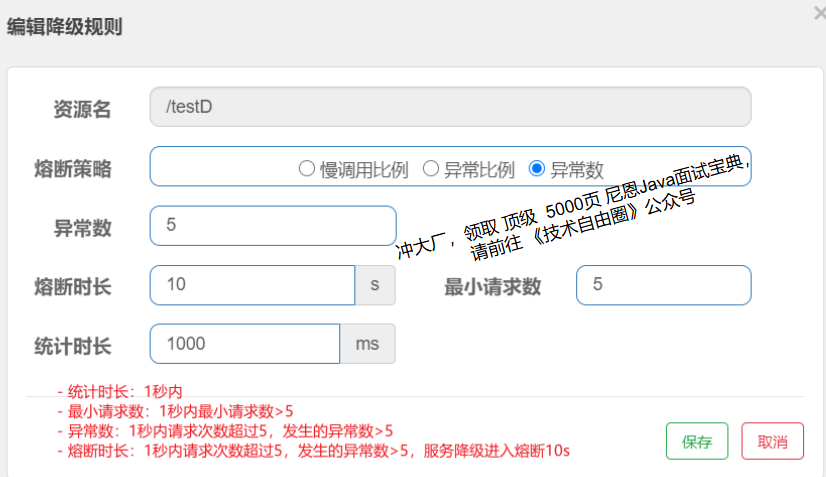This screenshot has height=477, width=826.
Task: Select the 异常数 radio button
Action: (x=537, y=169)
